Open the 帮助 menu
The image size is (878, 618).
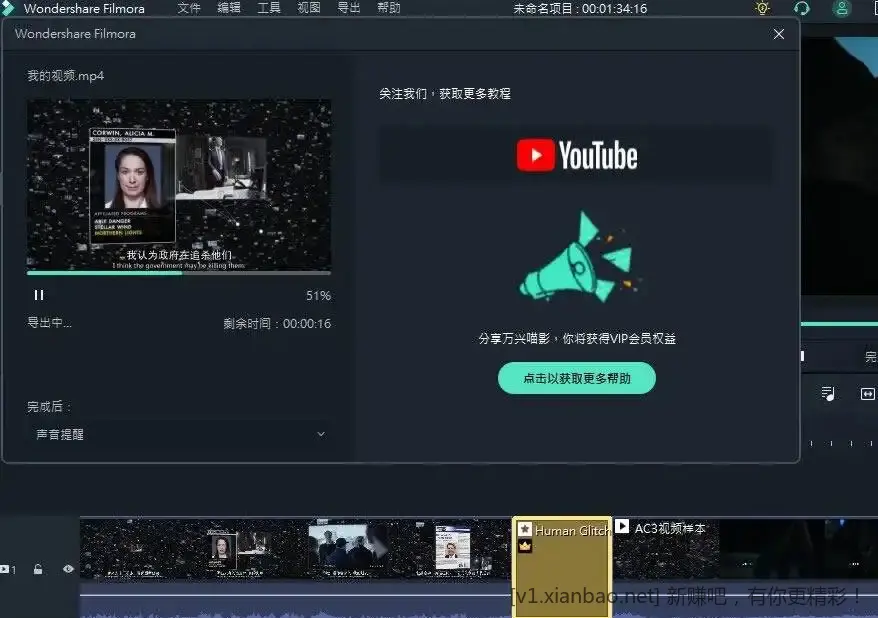[389, 8]
